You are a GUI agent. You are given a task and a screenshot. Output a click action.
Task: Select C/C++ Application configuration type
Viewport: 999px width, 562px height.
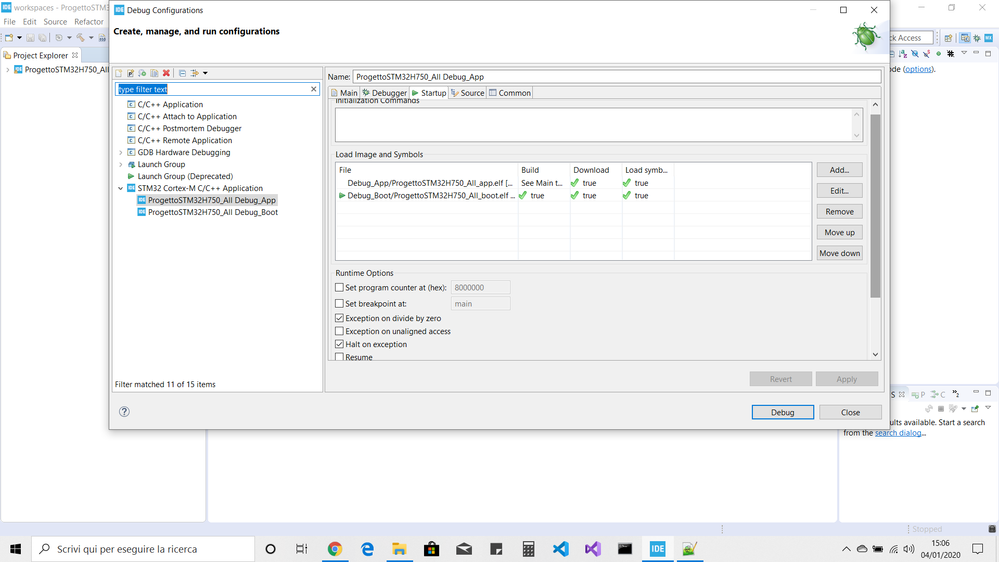pyautogui.click(x=170, y=104)
